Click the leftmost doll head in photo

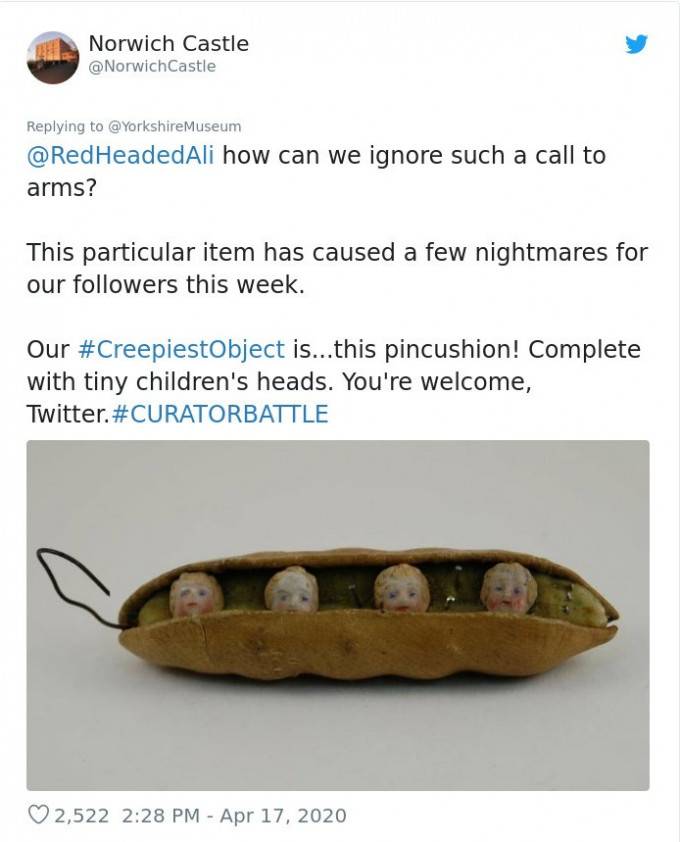[x=195, y=594]
